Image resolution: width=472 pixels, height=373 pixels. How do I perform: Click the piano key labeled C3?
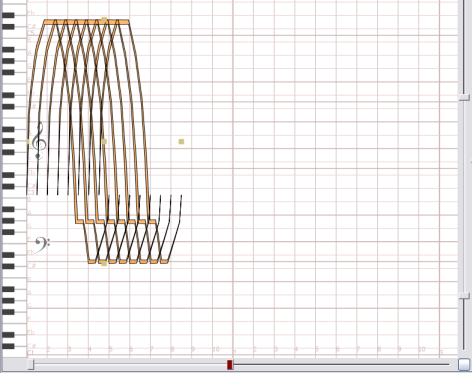(x=13, y=194)
